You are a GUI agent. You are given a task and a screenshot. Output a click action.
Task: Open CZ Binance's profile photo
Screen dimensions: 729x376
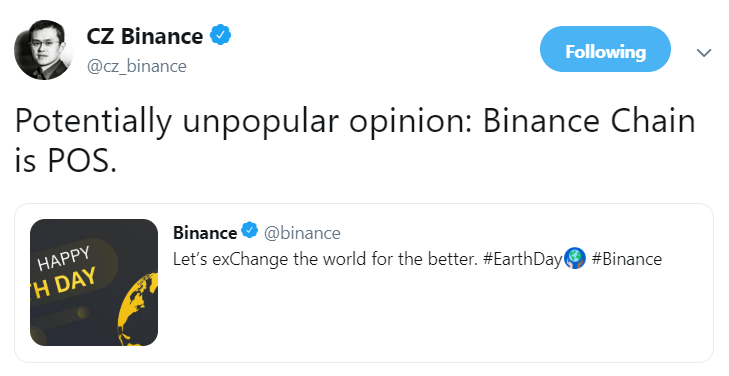click(43, 50)
